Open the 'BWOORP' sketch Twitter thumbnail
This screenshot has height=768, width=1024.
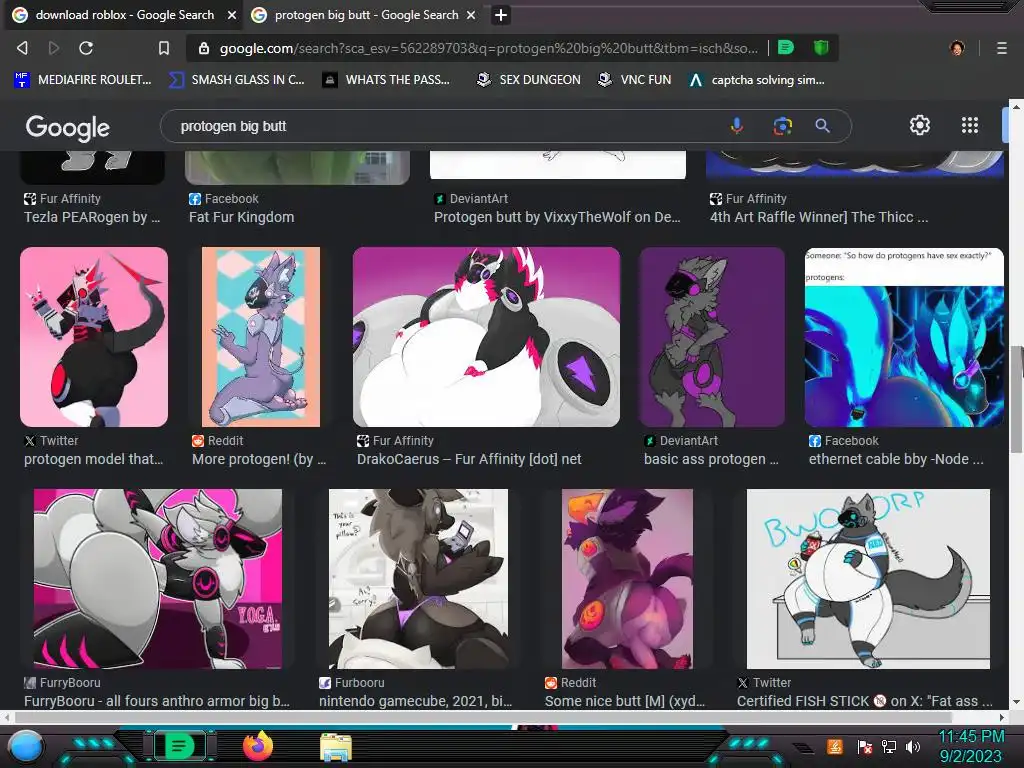tap(868, 579)
